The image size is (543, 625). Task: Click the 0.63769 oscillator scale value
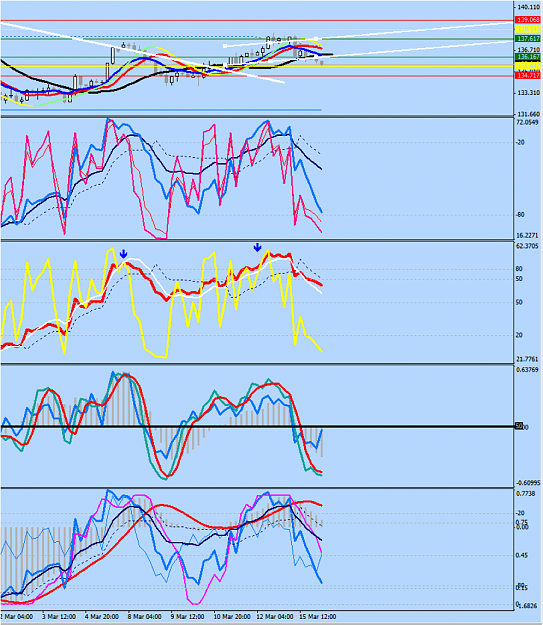[x=527, y=370]
